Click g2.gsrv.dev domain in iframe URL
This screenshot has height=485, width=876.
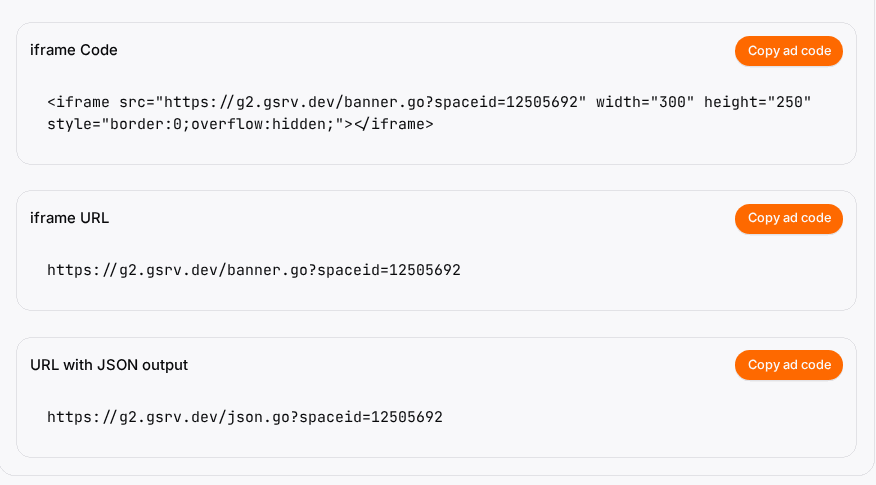click(168, 270)
